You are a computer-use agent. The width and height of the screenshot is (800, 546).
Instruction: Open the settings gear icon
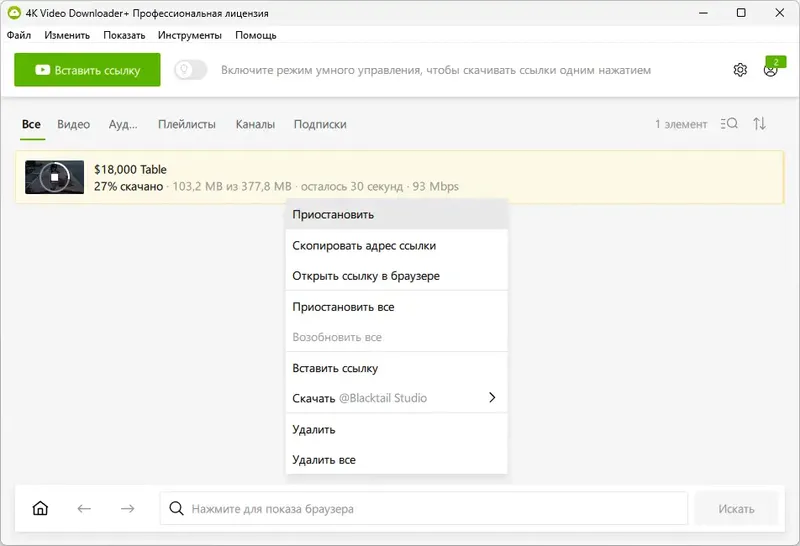(x=740, y=70)
